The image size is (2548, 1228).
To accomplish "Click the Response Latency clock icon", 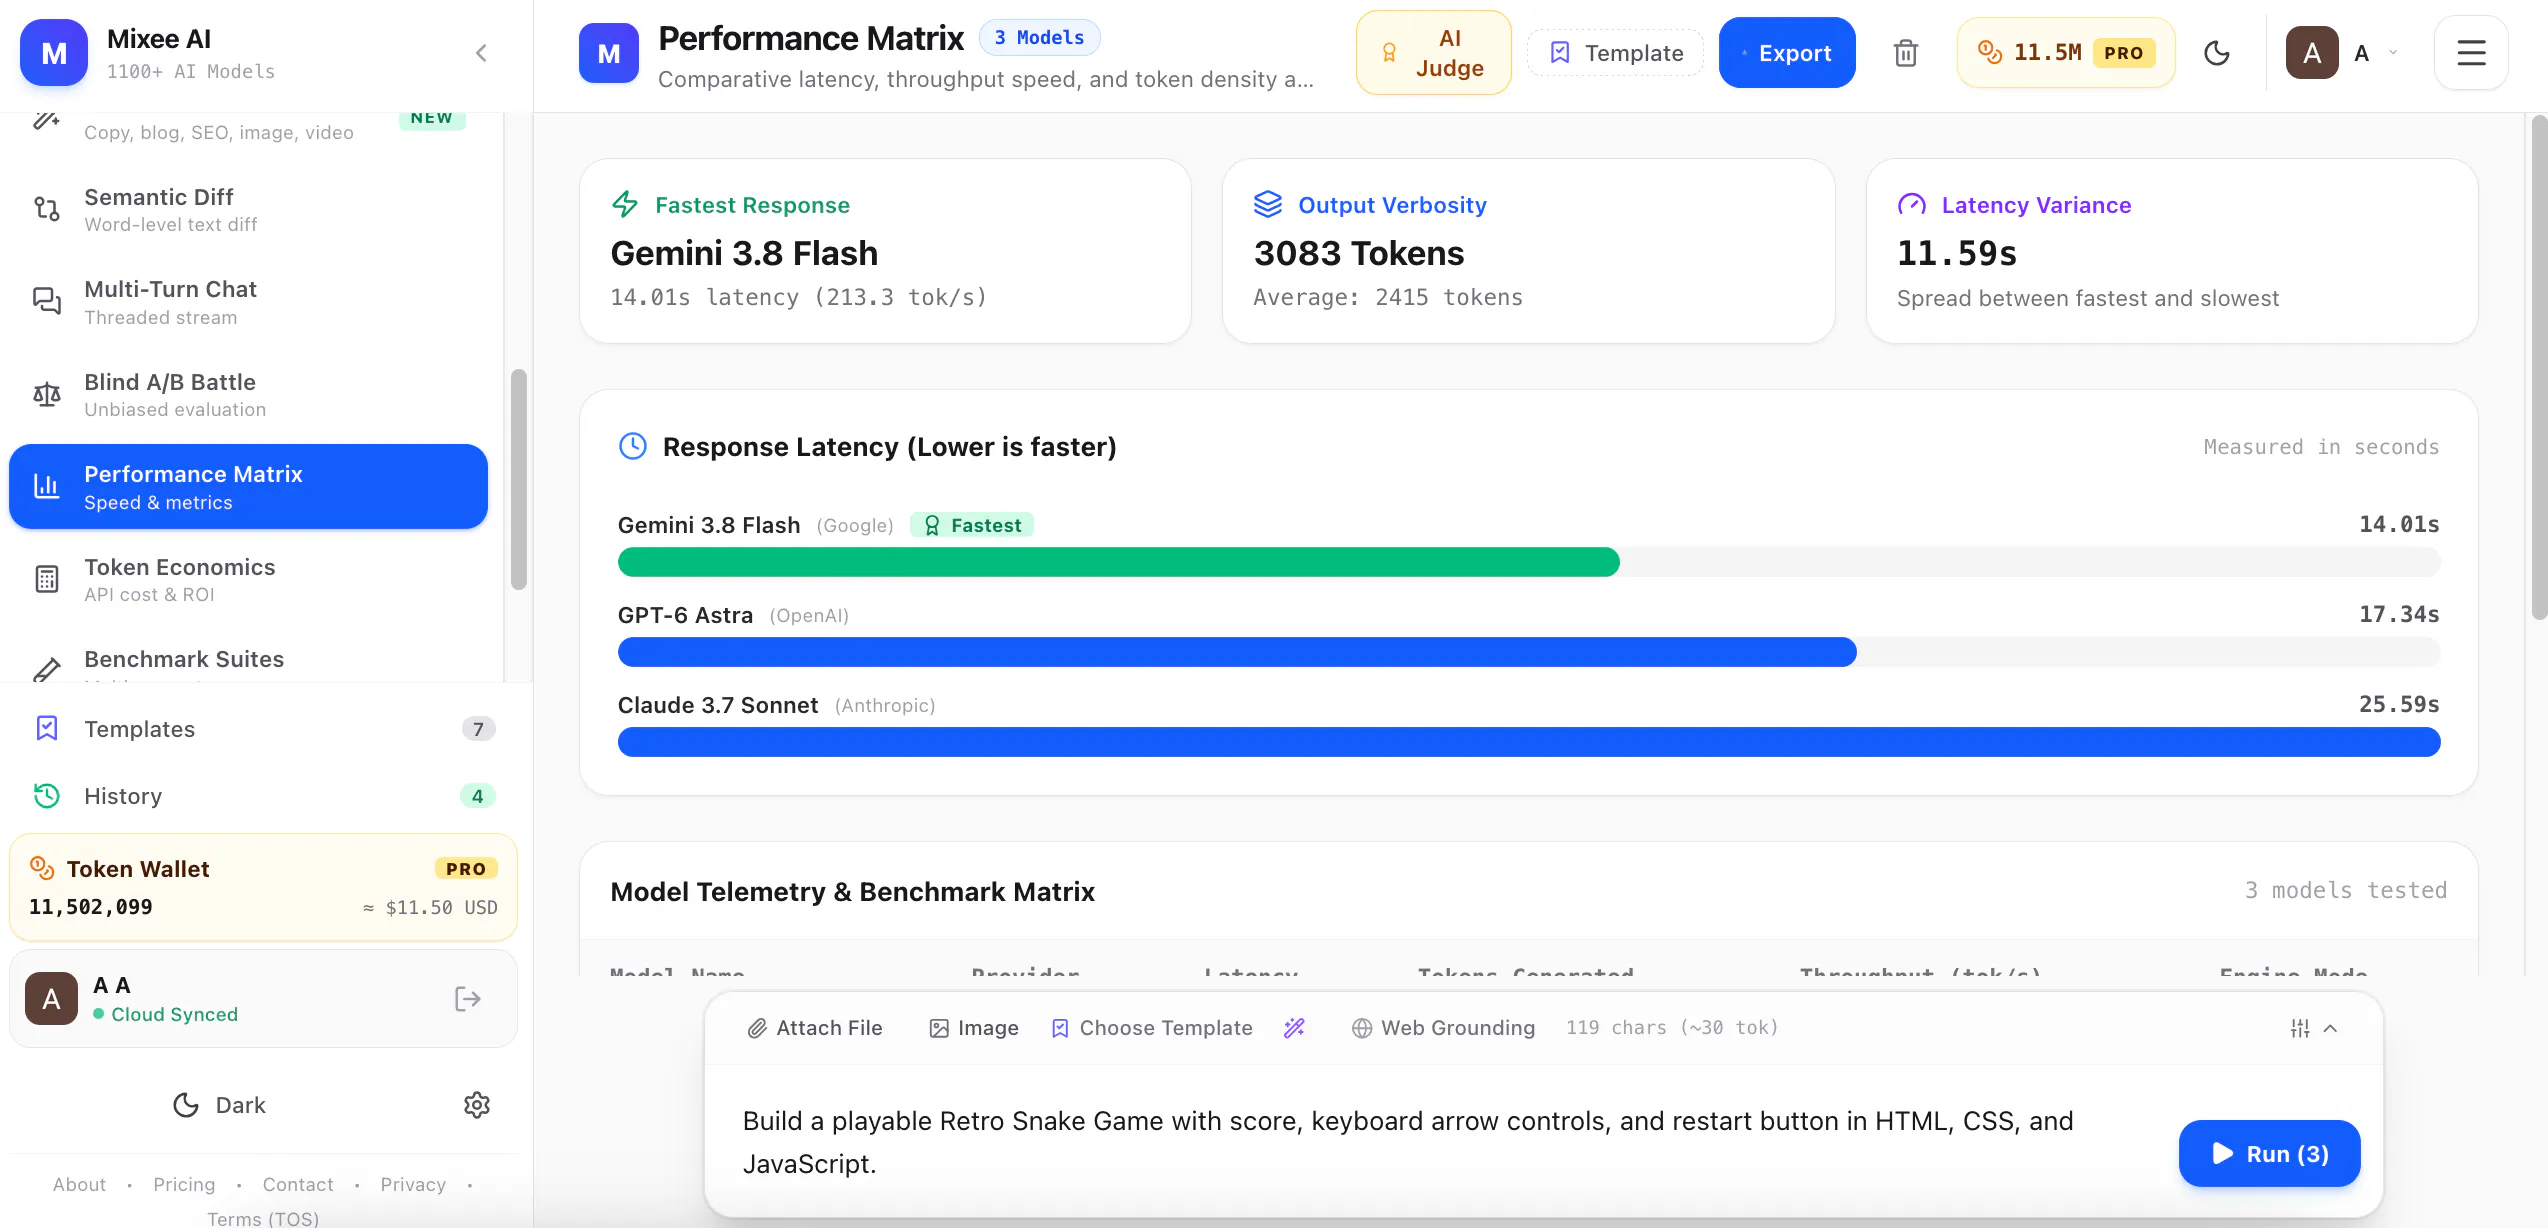I will click(x=633, y=446).
